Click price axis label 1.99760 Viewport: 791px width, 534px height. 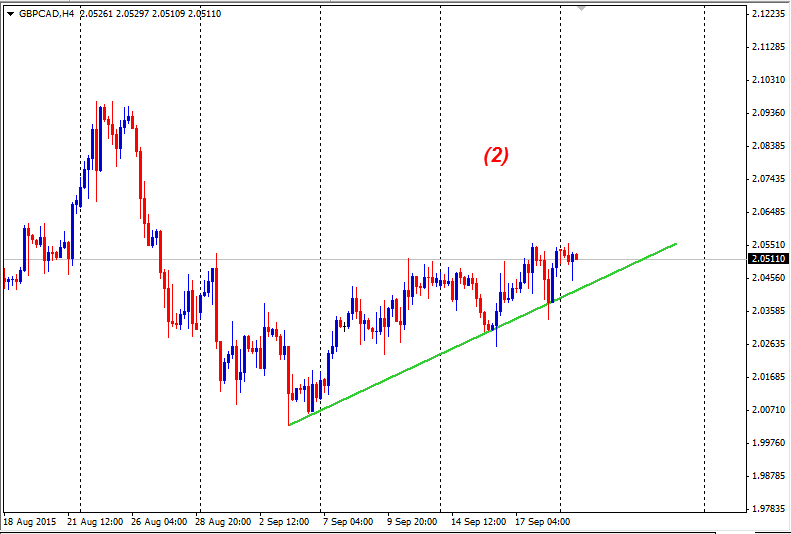coord(768,442)
